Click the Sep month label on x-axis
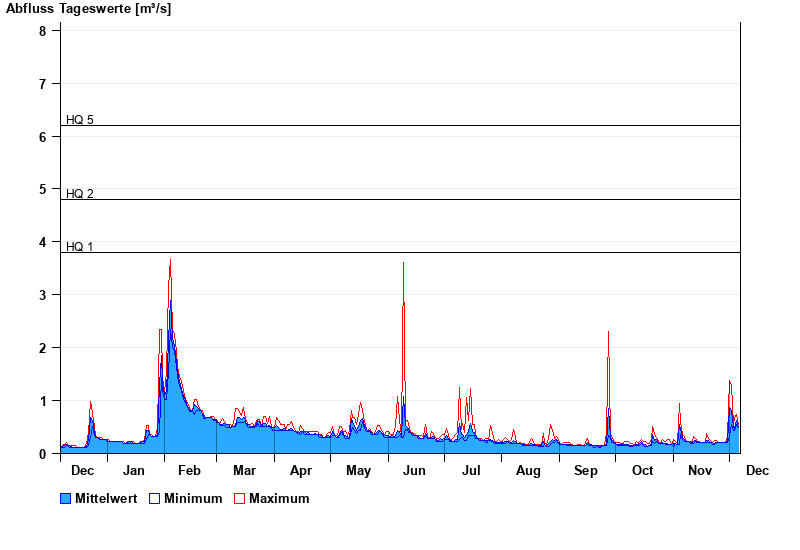 point(585,471)
